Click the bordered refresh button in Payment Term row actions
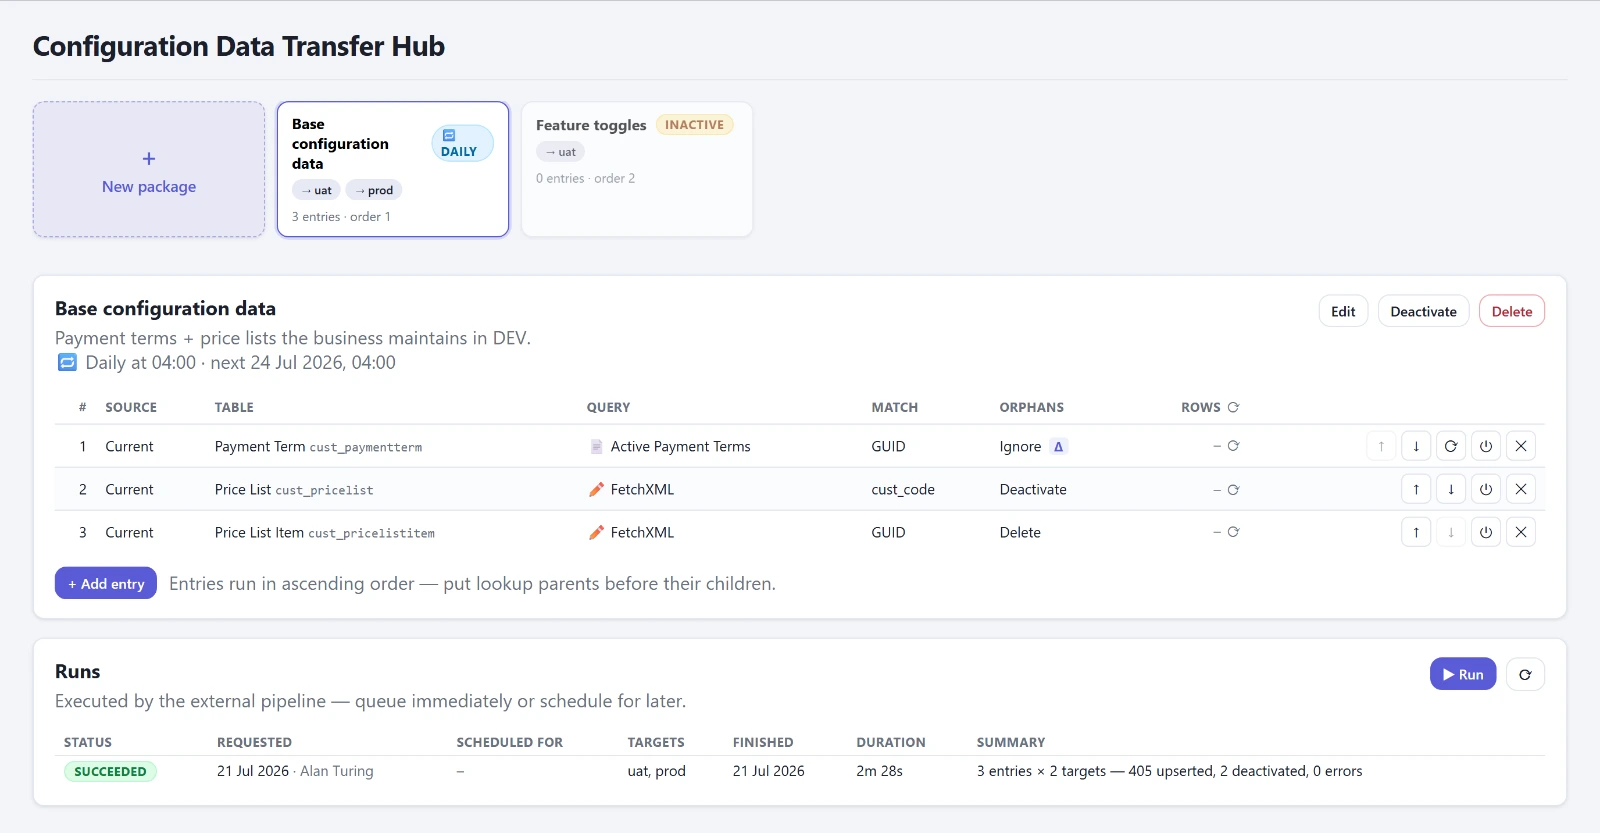The width and height of the screenshot is (1600, 833). click(x=1451, y=447)
